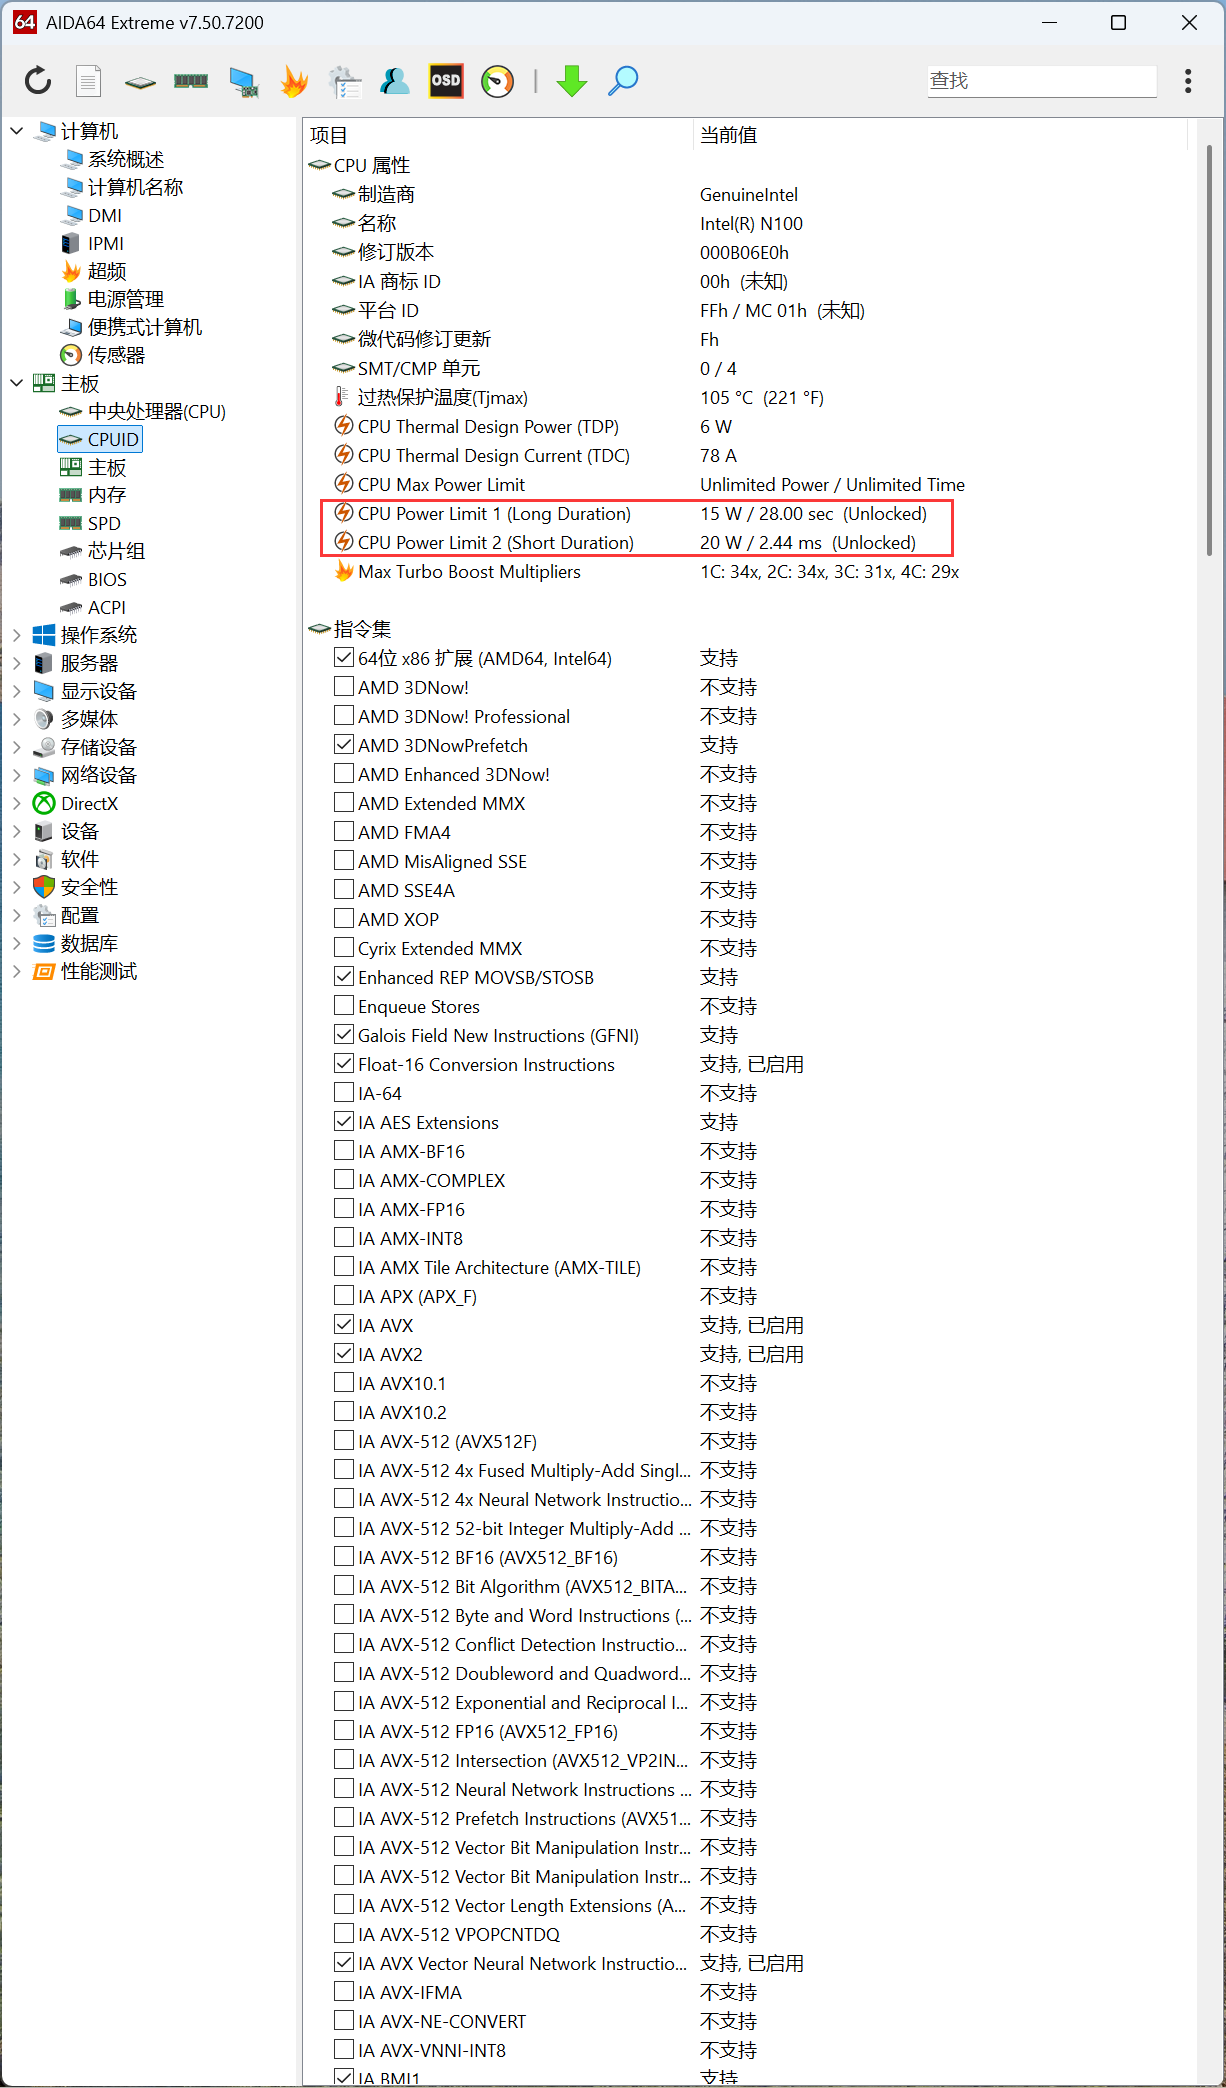This screenshot has width=1226, height=2088.
Task: Expand the 性能测试 tree node
Action: [17, 971]
